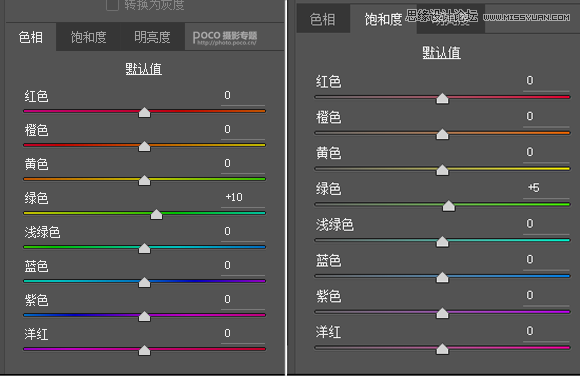The height and width of the screenshot is (376, 580).
Task: Switch to 饱和度 tab in left panel
Action: (88, 37)
